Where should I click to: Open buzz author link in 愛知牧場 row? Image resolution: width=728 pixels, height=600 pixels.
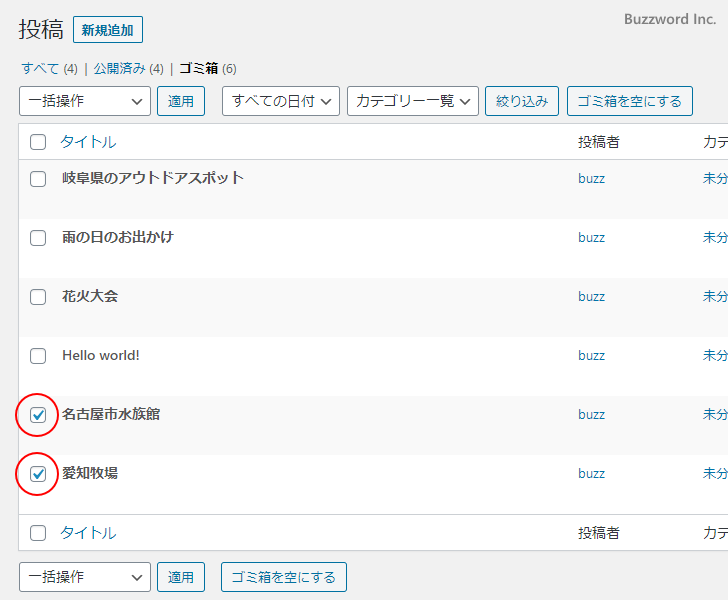click(592, 474)
